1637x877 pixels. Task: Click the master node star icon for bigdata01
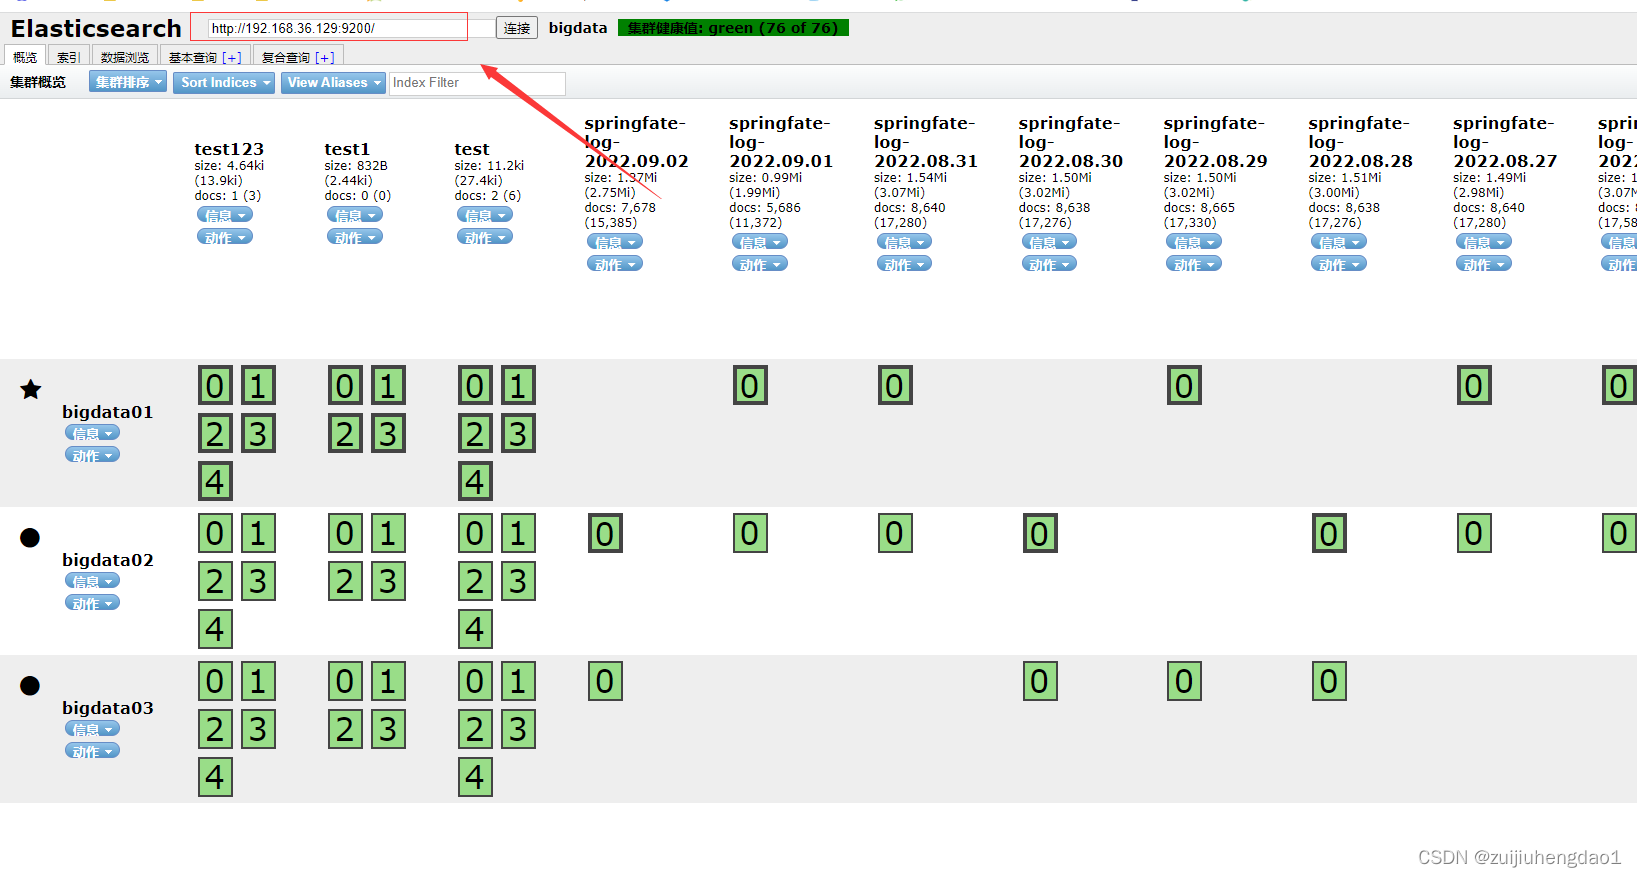coord(31,389)
